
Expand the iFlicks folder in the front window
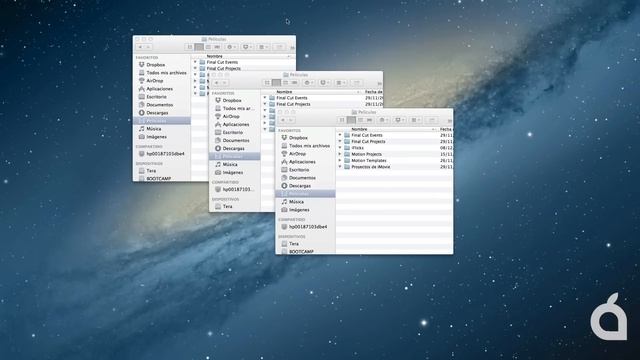click(x=340, y=148)
